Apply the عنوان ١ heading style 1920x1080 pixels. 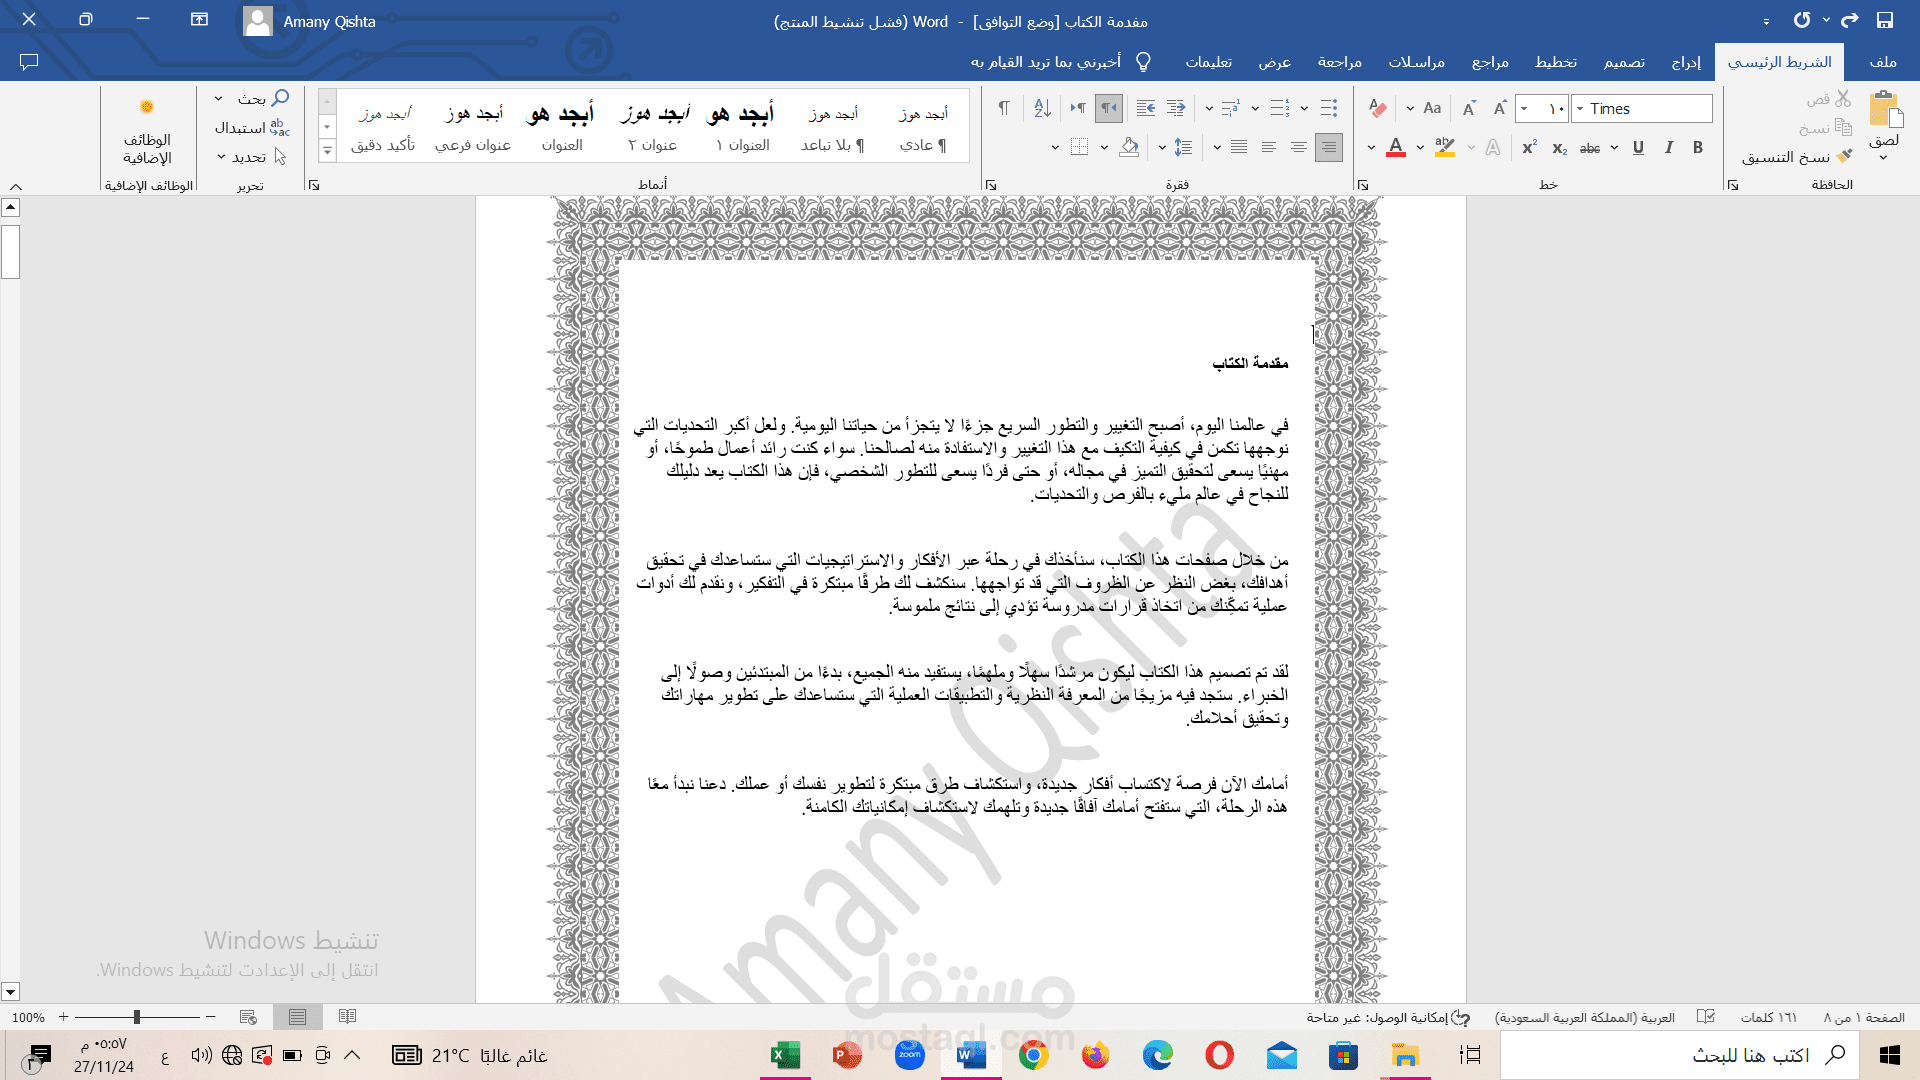(x=742, y=128)
